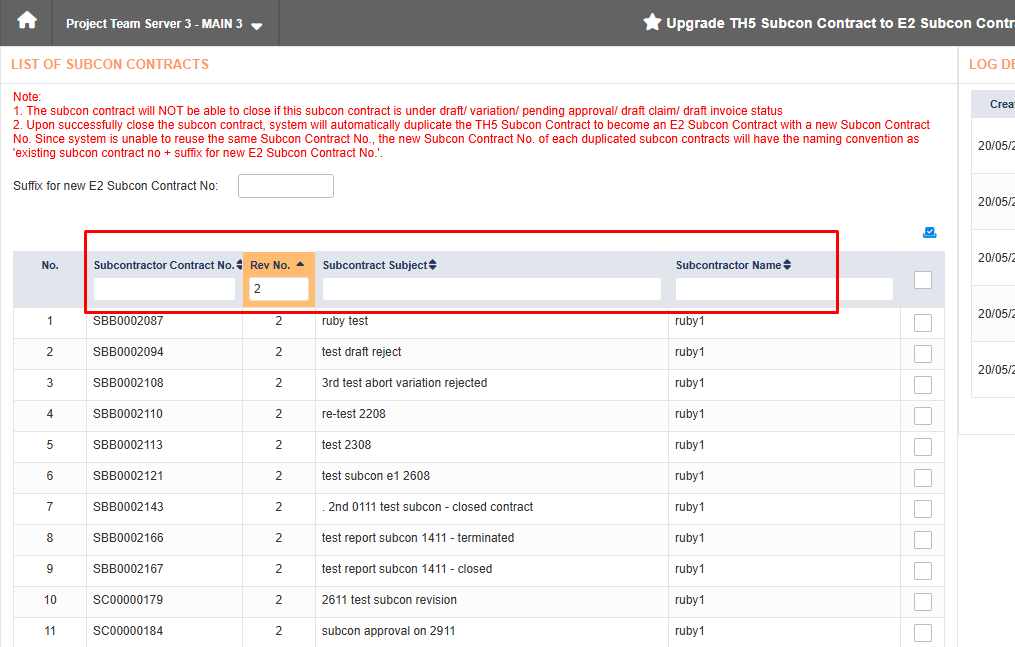The width and height of the screenshot is (1015, 647).
Task: Click contract number SBB0002087
Action: 128,321
